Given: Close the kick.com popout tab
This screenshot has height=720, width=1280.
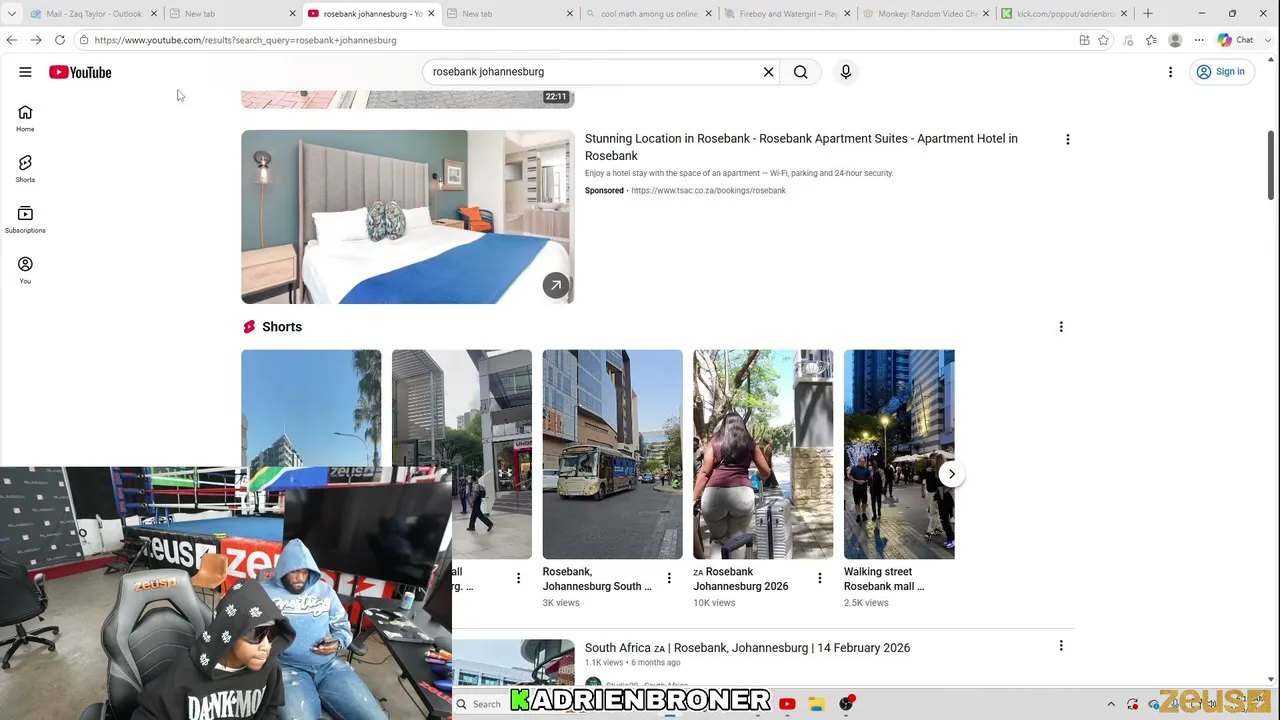Looking at the screenshot, I should pos(1124,14).
